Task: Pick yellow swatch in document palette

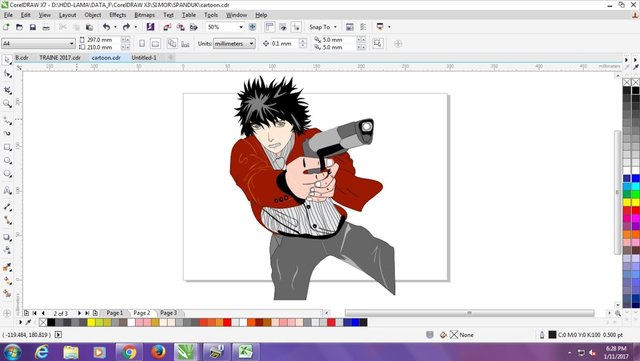Action: click(91, 323)
